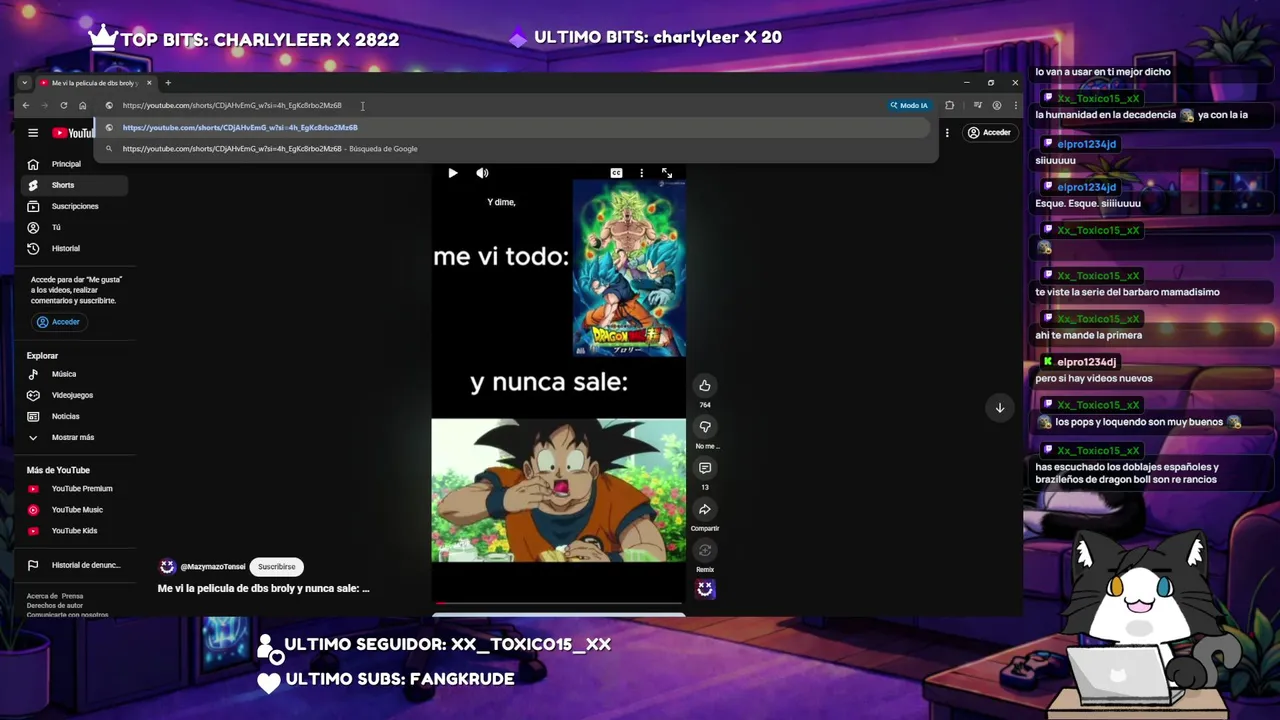Go back with the browser back arrow
Screen dimensions: 1280x720
26,105
